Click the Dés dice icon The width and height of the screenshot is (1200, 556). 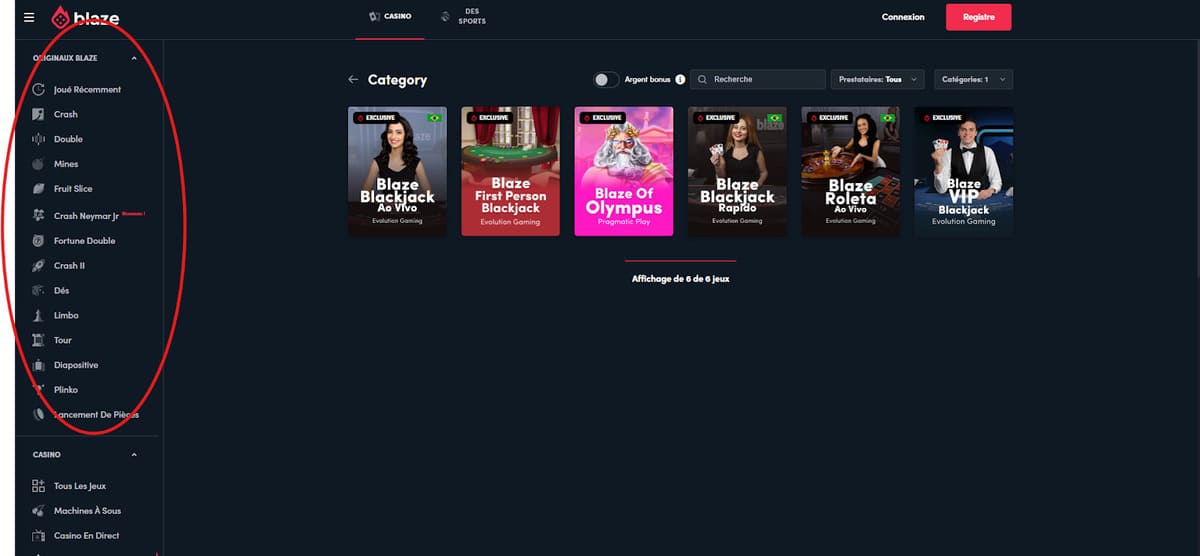tap(39, 290)
